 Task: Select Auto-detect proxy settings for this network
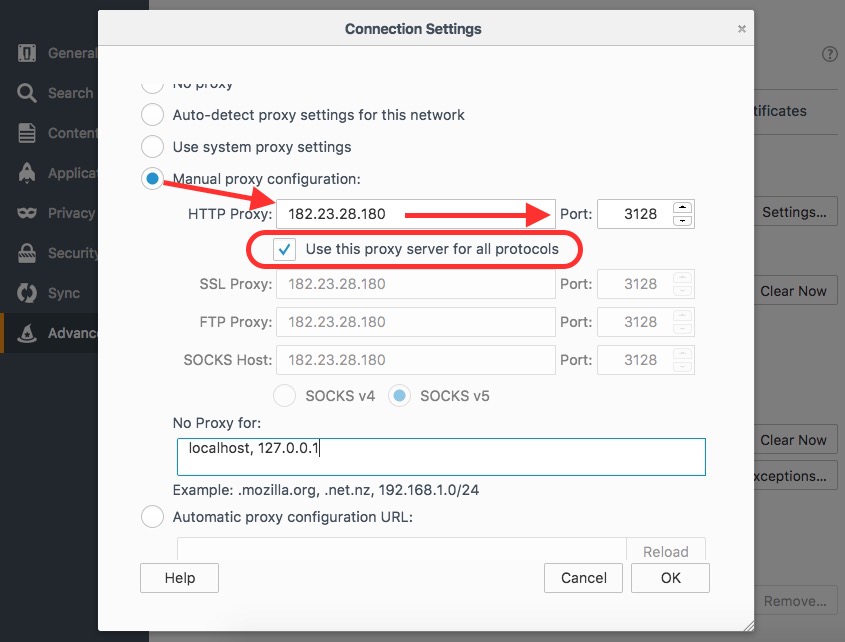coord(152,115)
